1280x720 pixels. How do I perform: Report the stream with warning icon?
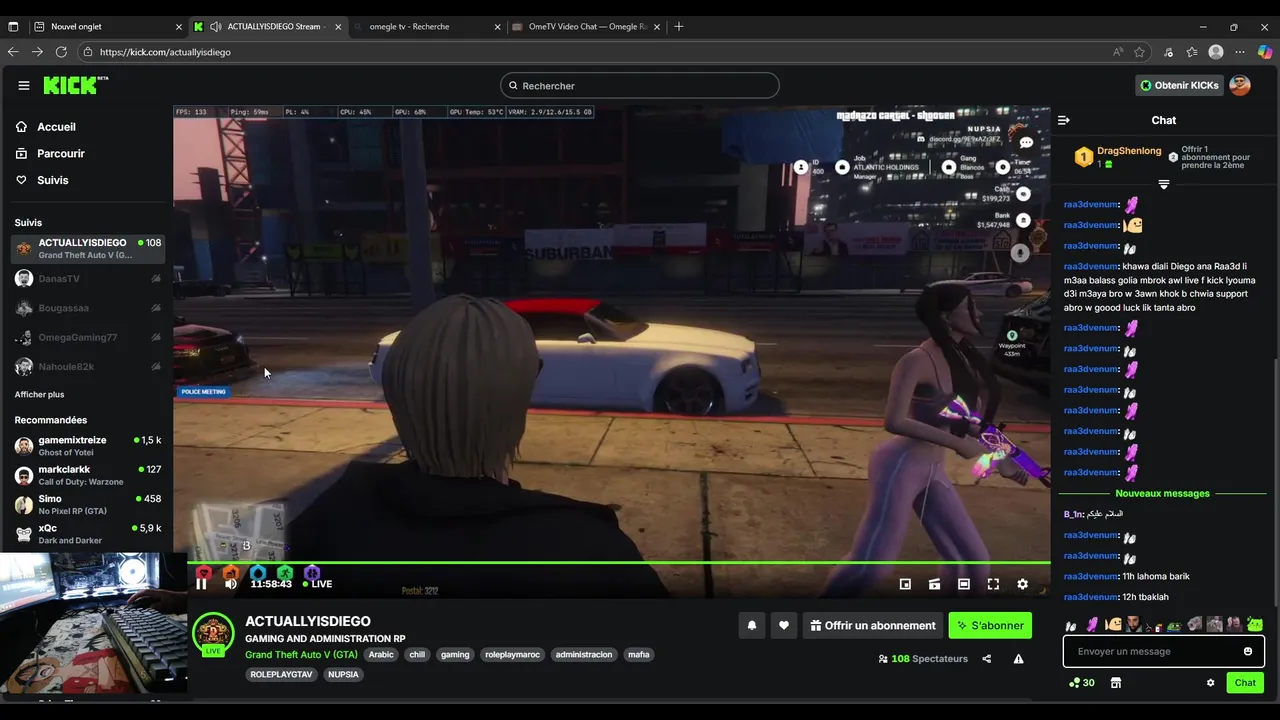[x=1018, y=659]
